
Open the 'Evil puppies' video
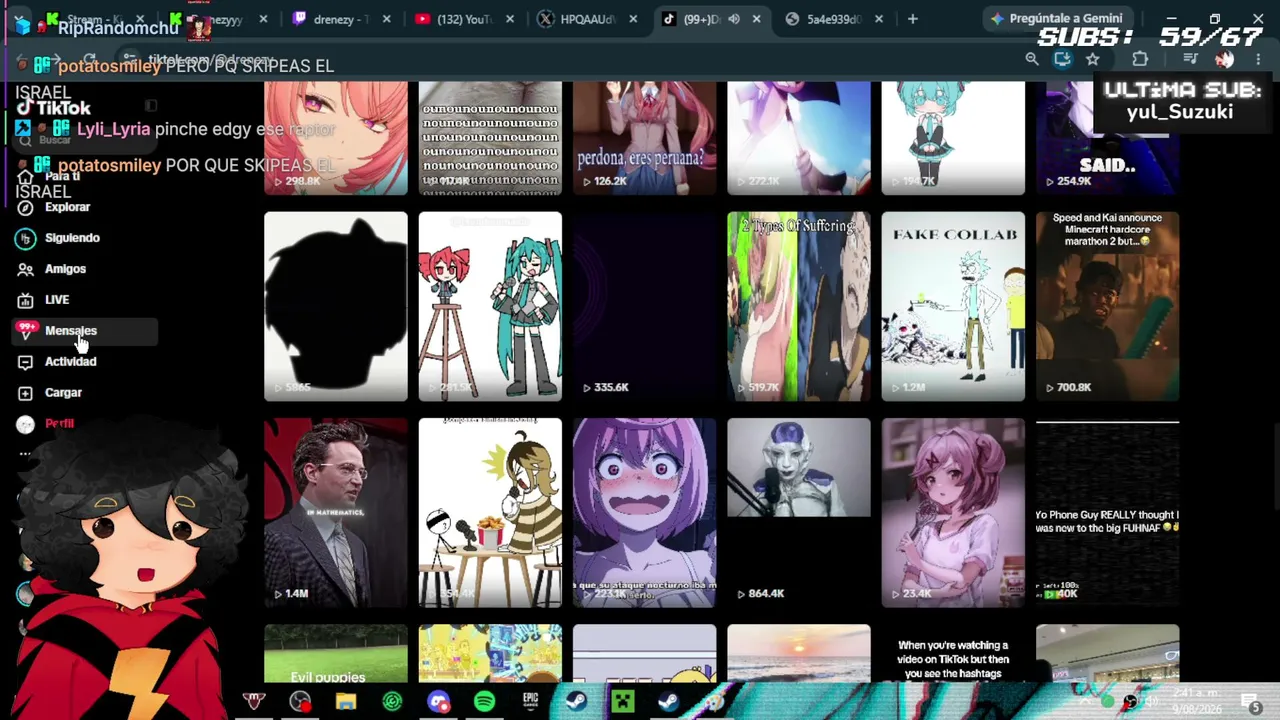point(336,654)
